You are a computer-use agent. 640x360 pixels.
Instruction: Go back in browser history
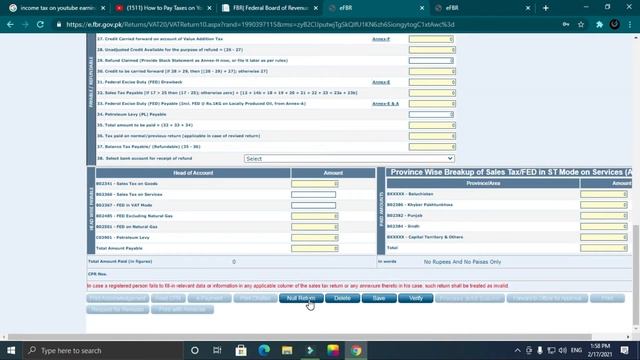[10, 24]
